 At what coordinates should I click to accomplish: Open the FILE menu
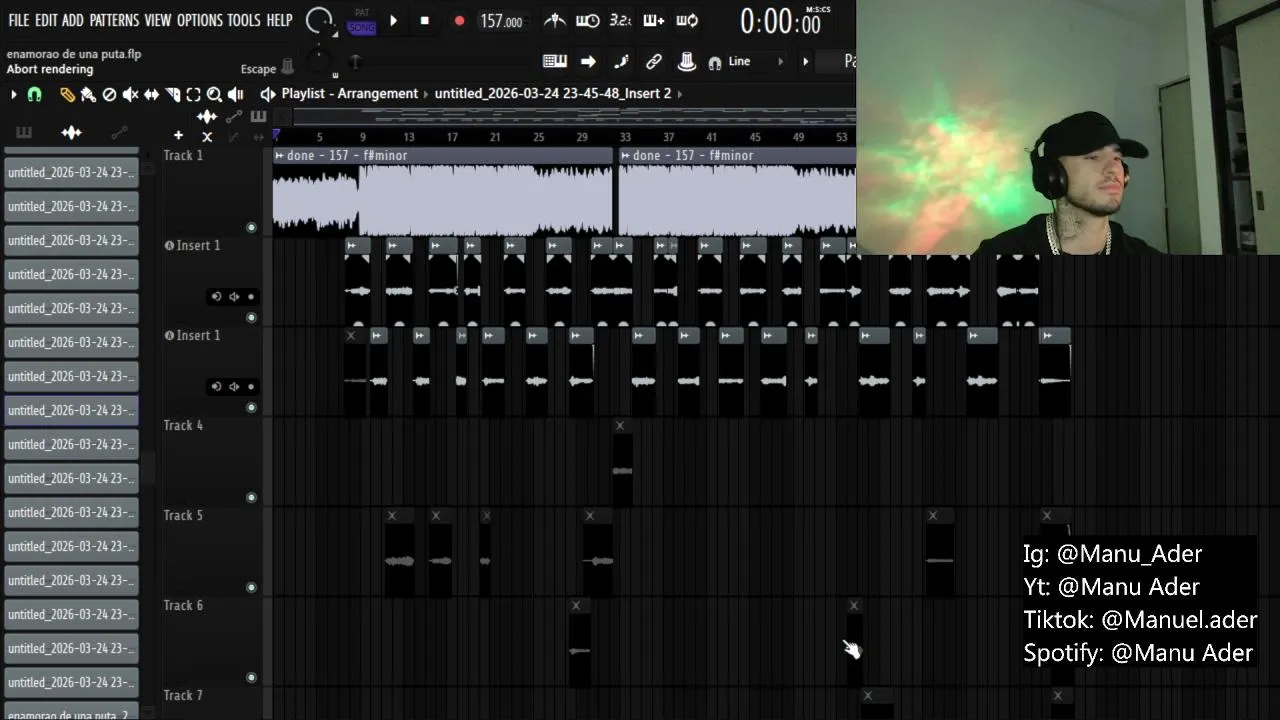19,20
